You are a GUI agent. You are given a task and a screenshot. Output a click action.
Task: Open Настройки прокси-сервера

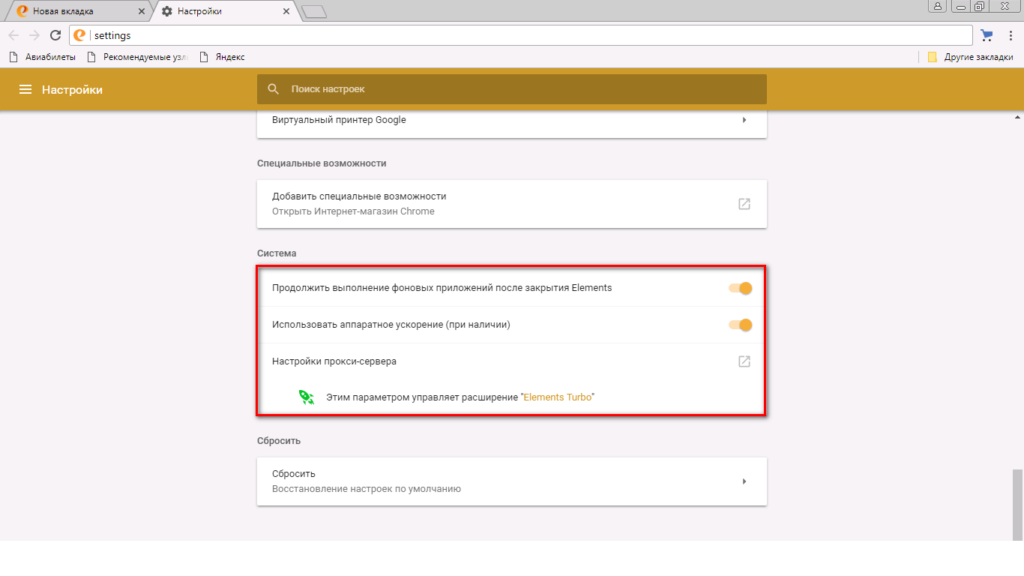pyautogui.click(x=511, y=361)
